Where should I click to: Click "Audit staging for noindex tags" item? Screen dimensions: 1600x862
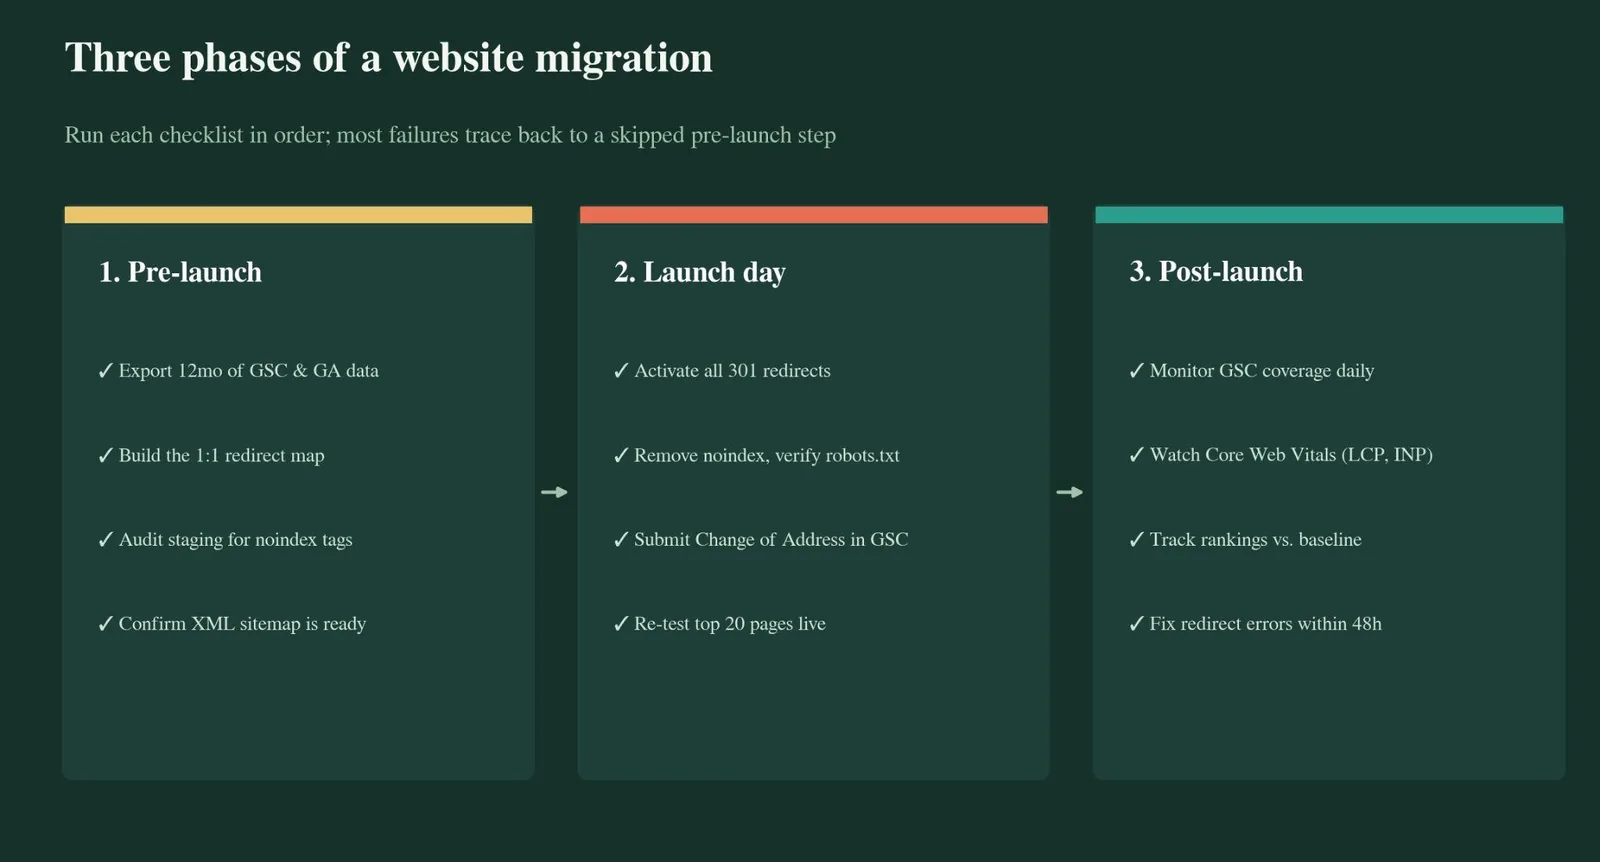pos(236,540)
